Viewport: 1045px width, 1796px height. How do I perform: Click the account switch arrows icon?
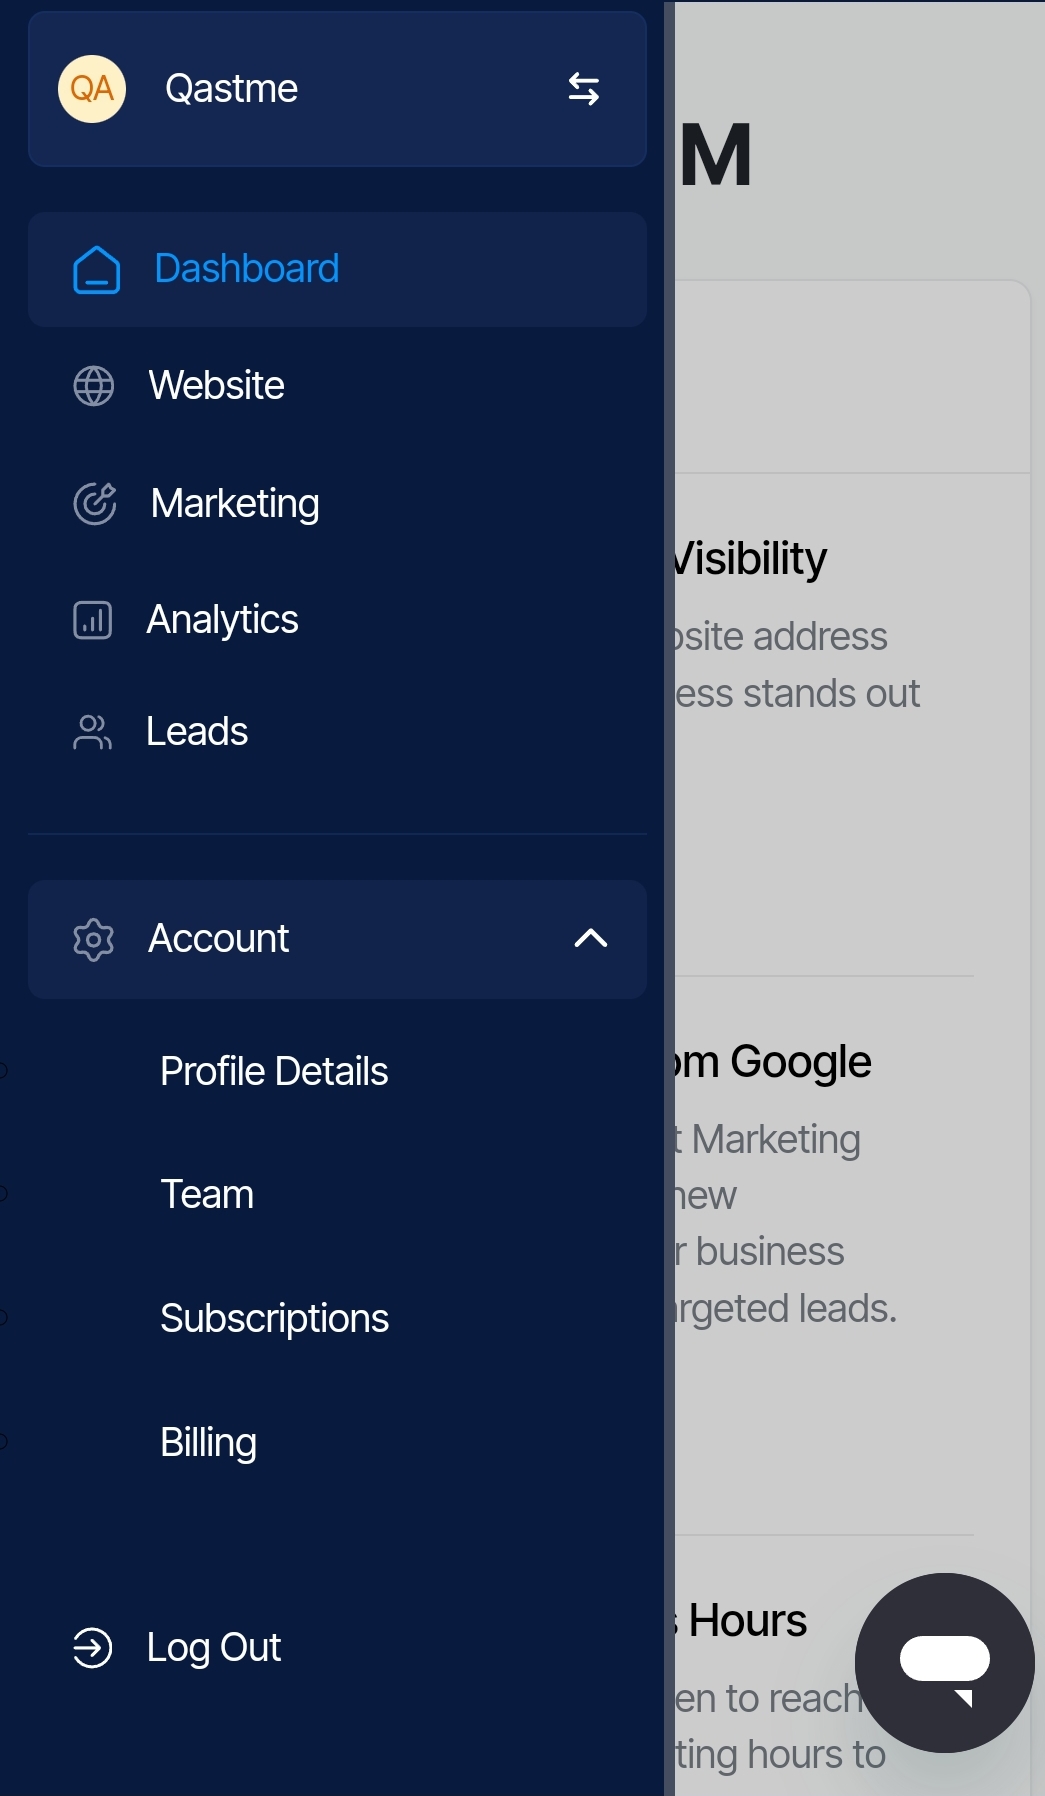click(583, 89)
